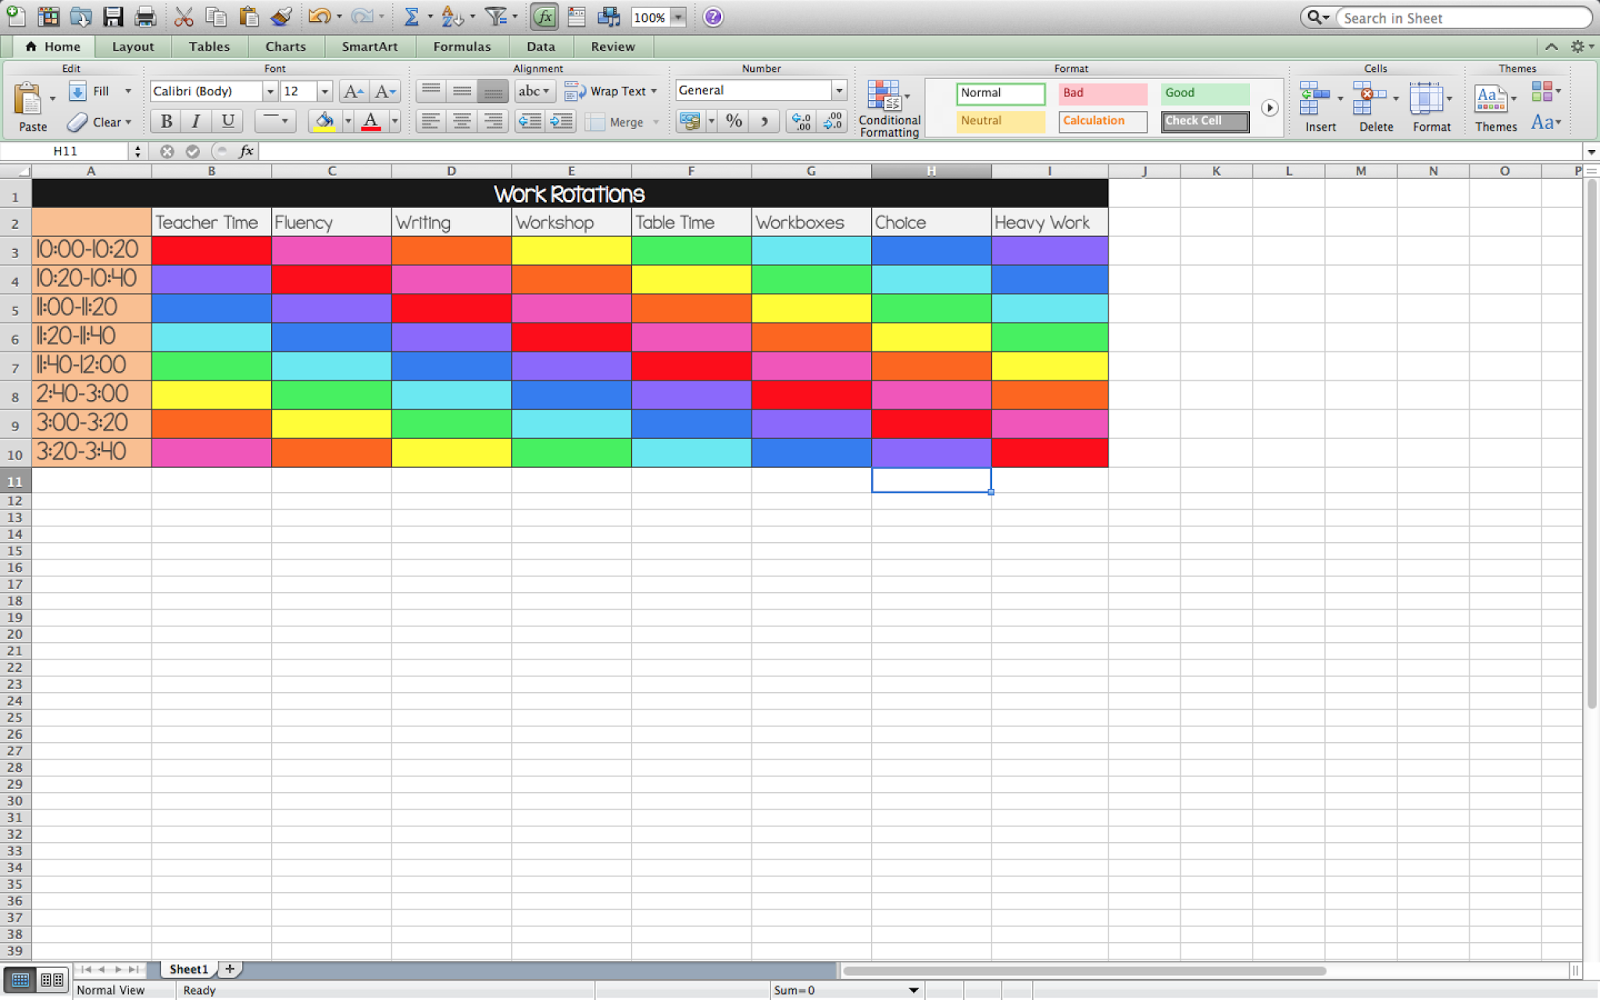Viewport: 1600px width, 1000px height.
Task: Decrease font size with smaller A
Action: pyautogui.click(x=386, y=92)
